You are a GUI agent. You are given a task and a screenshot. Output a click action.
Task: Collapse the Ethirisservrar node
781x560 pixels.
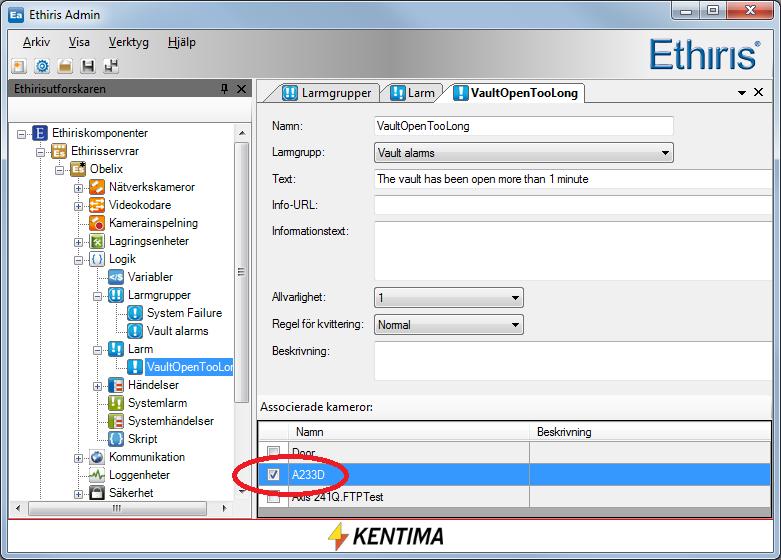coord(40,152)
